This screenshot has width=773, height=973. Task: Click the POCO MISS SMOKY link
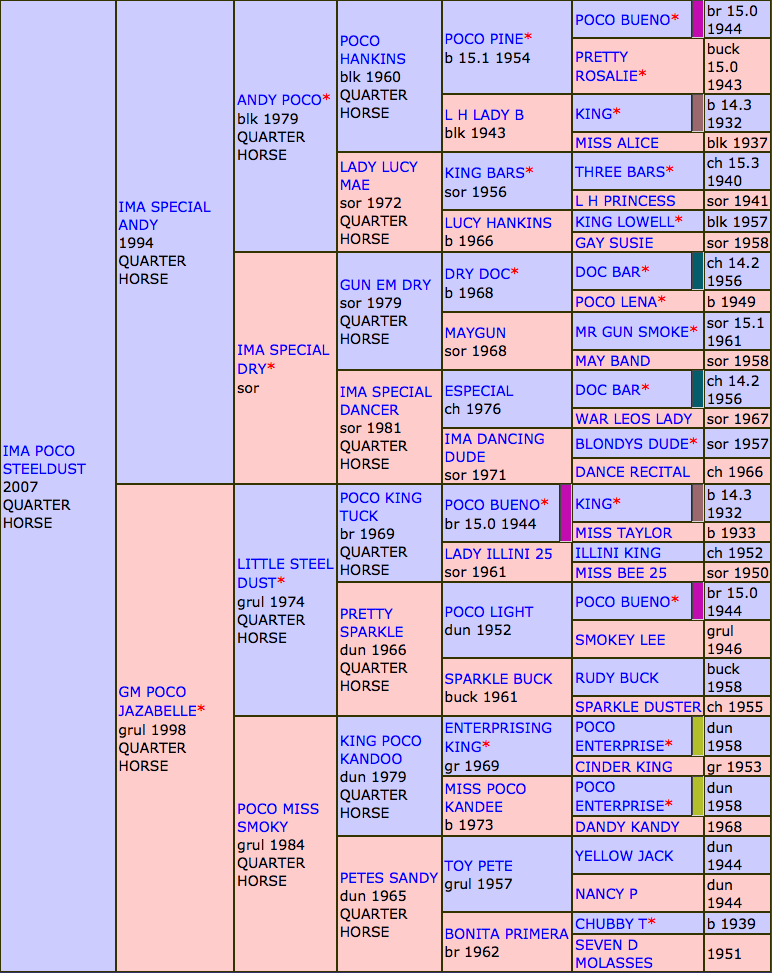[x=277, y=818]
